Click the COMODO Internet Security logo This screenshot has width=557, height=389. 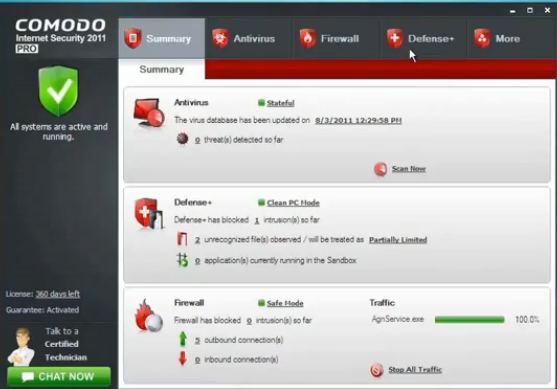tap(61, 36)
